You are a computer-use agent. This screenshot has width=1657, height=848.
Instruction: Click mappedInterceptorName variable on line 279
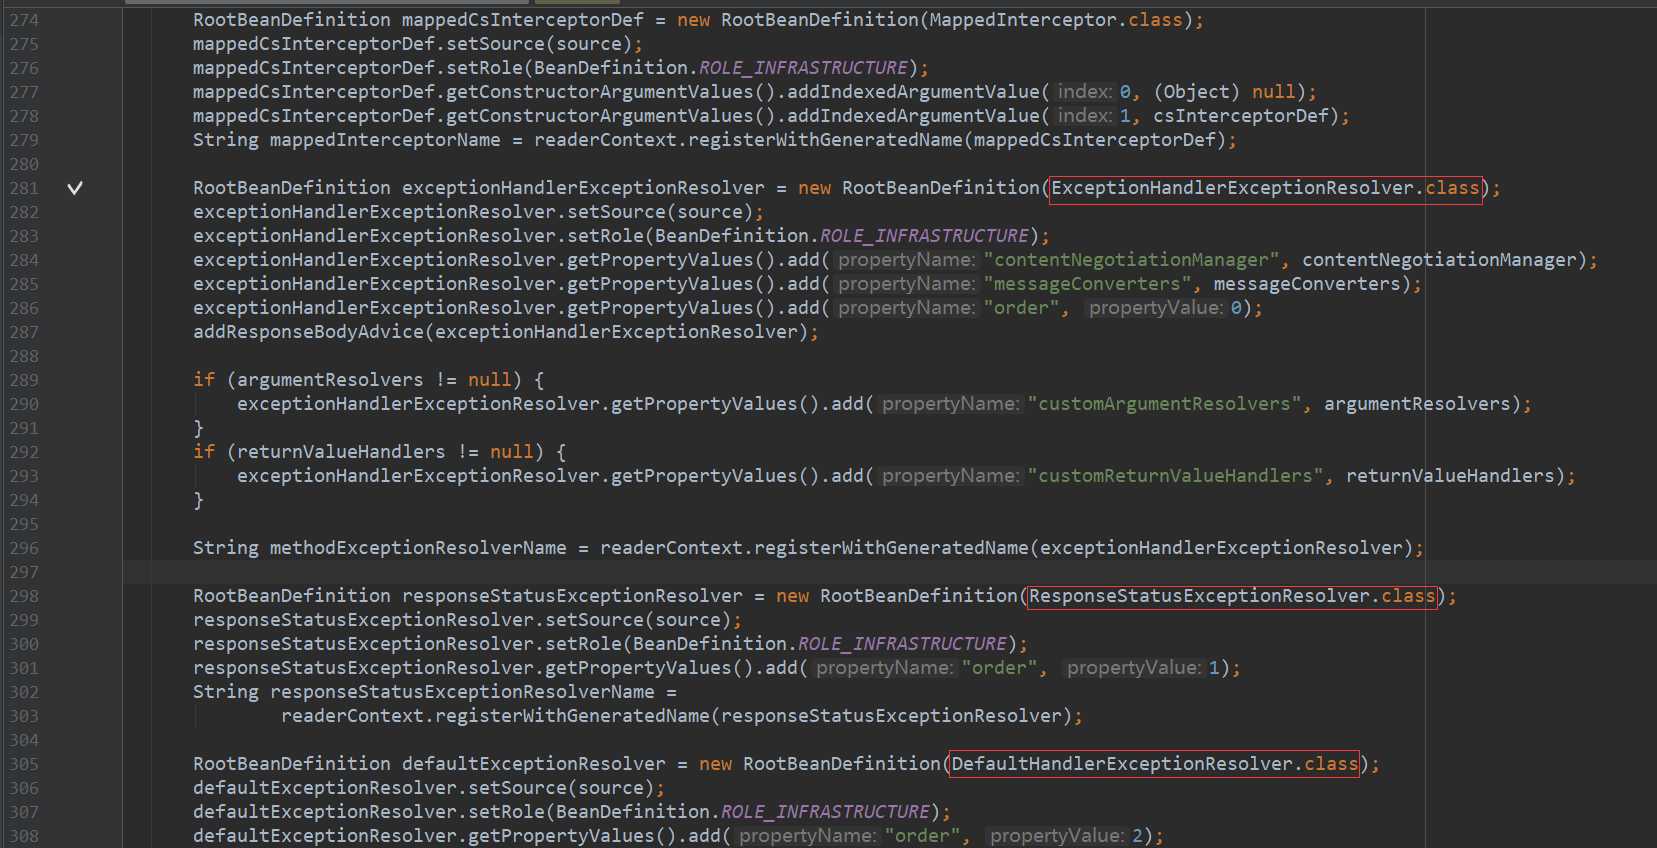pos(385,140)
